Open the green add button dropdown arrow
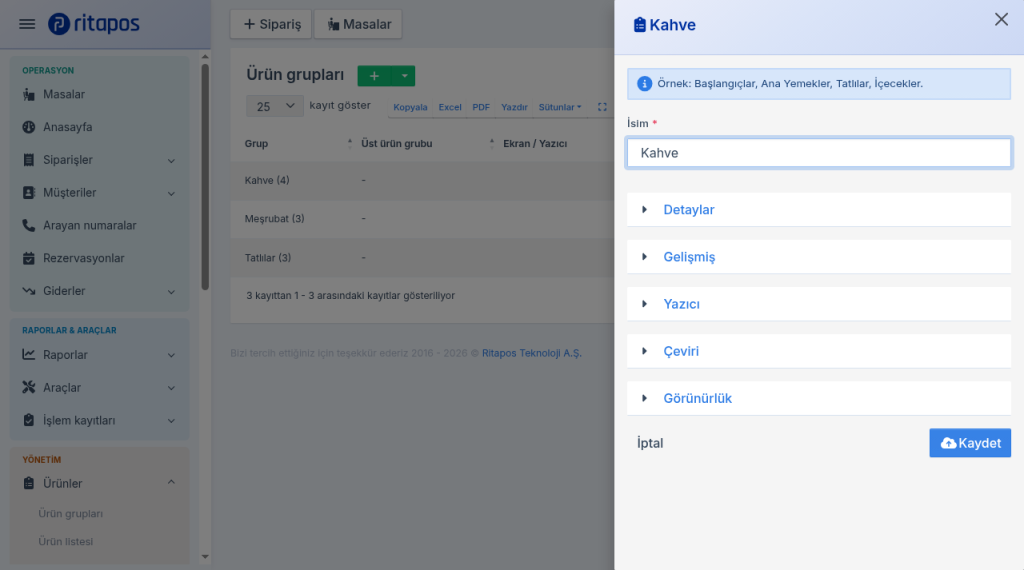1024x570 pixels. pyautogui.click(x=404, y=76)
